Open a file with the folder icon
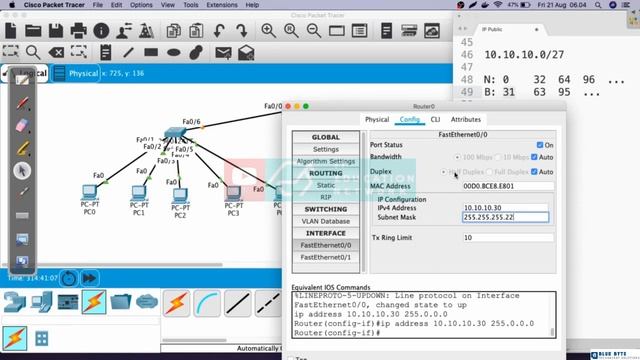640x360 pixels. tap(33, 31)
